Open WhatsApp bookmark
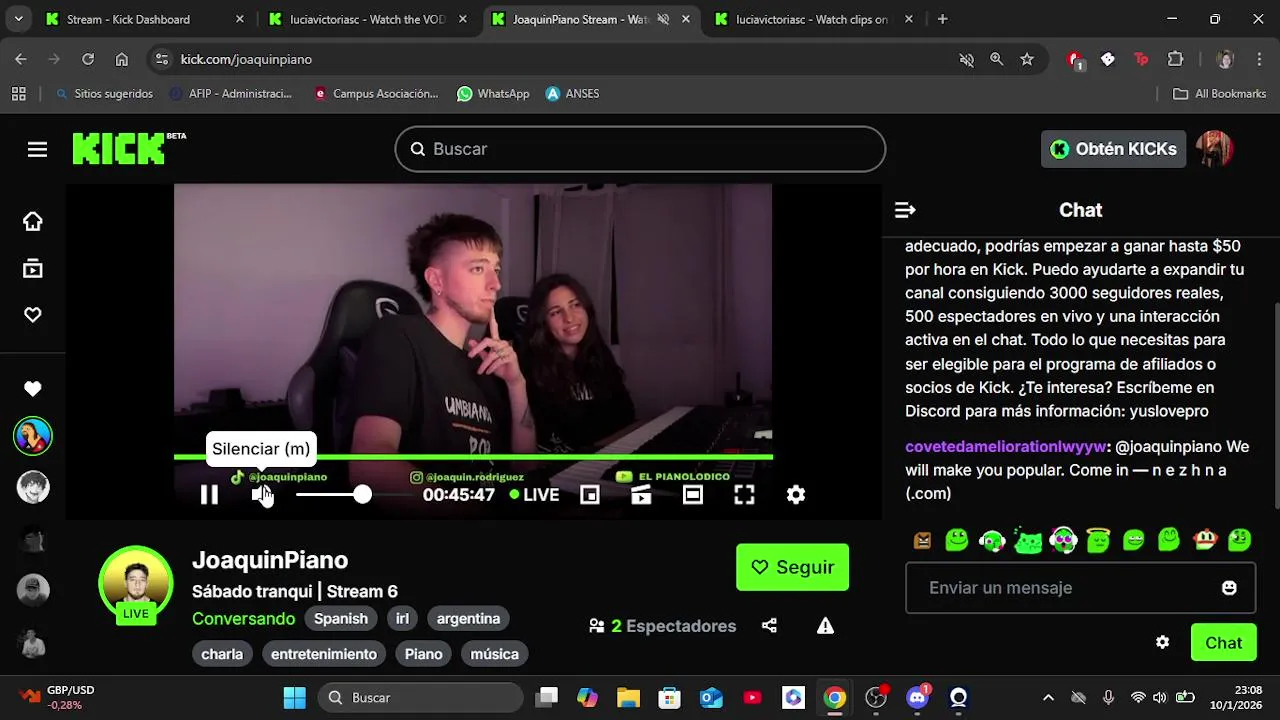This screenshot has width=1280, height=720. [493, 93]
